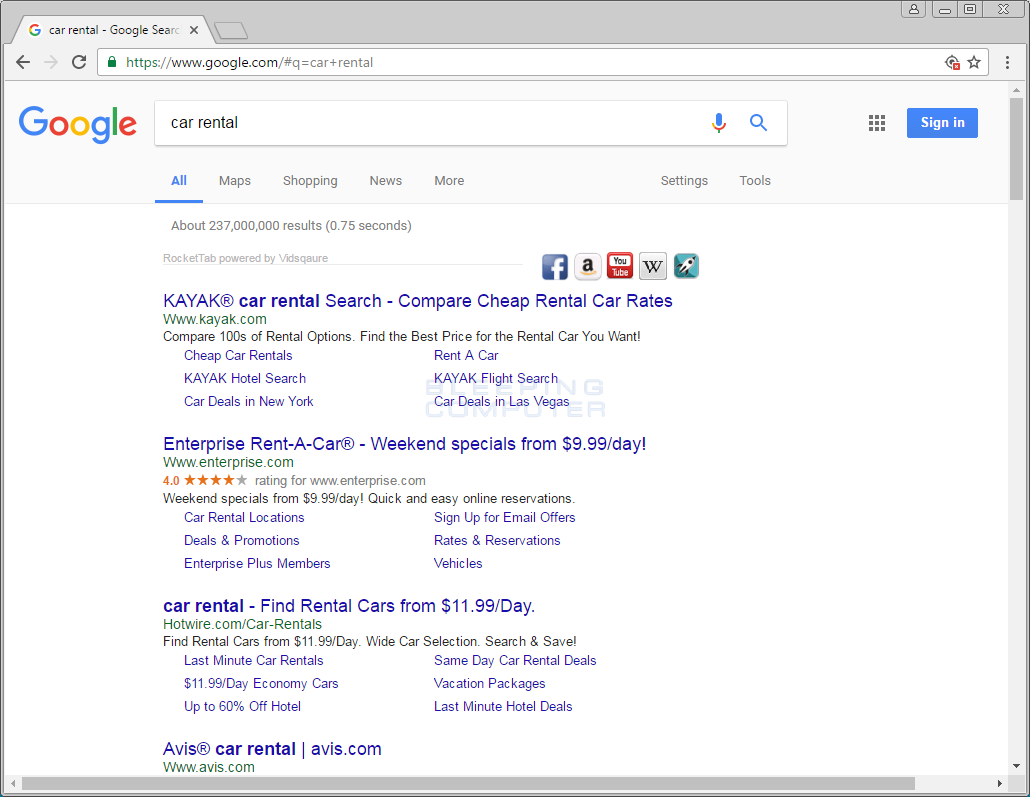Open the Enterprise Rent-A-Car result title

(405, 444)
